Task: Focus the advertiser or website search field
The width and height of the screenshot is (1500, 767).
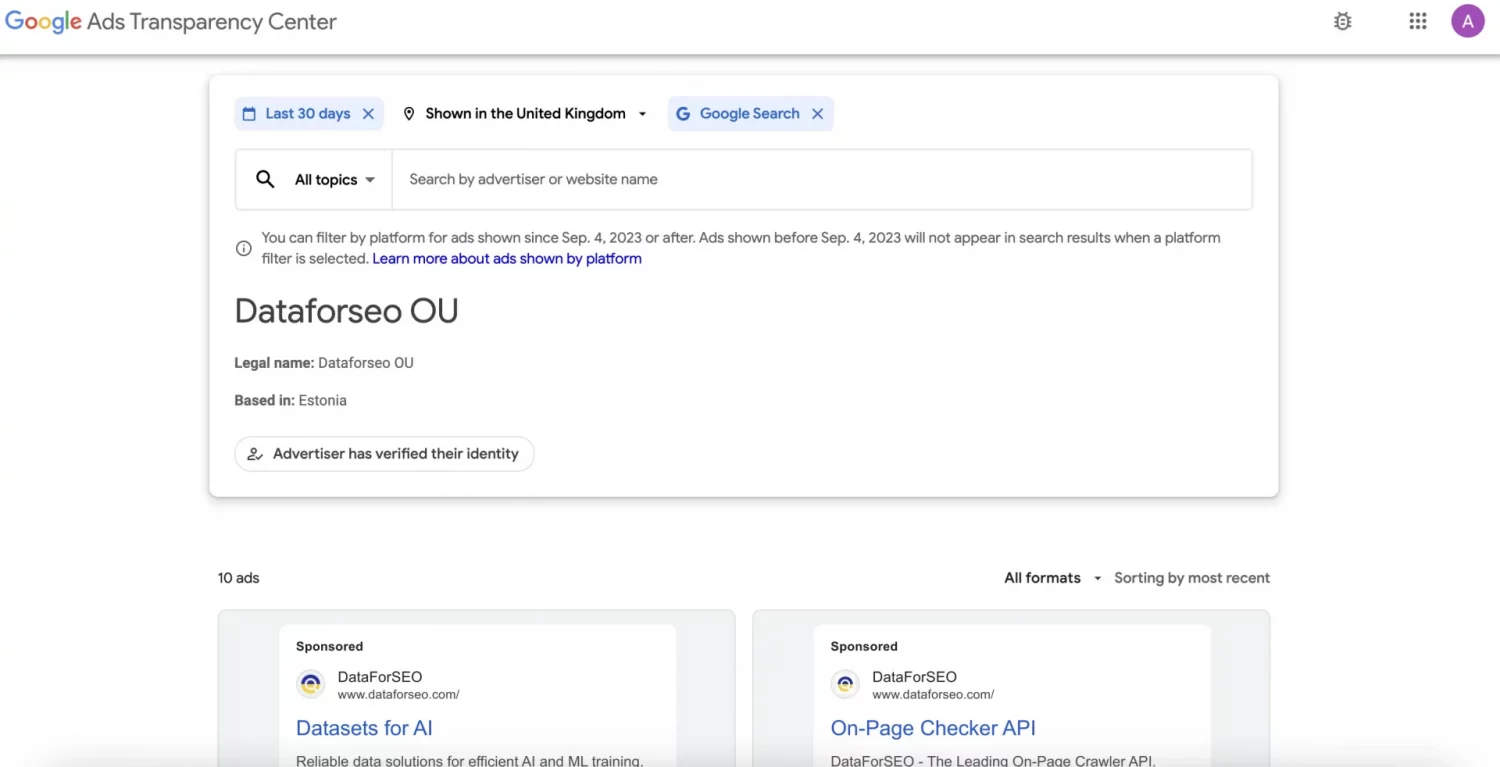Action: [822, 180]
